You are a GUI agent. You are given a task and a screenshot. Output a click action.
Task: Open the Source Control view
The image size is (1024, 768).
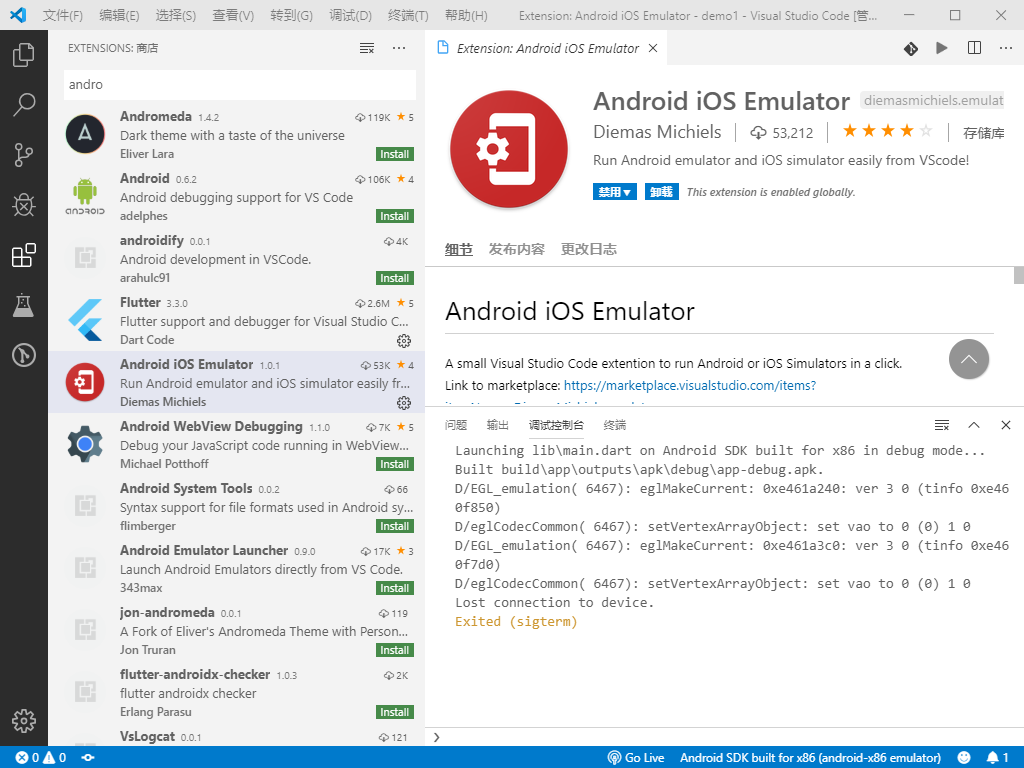coord(24,155)
